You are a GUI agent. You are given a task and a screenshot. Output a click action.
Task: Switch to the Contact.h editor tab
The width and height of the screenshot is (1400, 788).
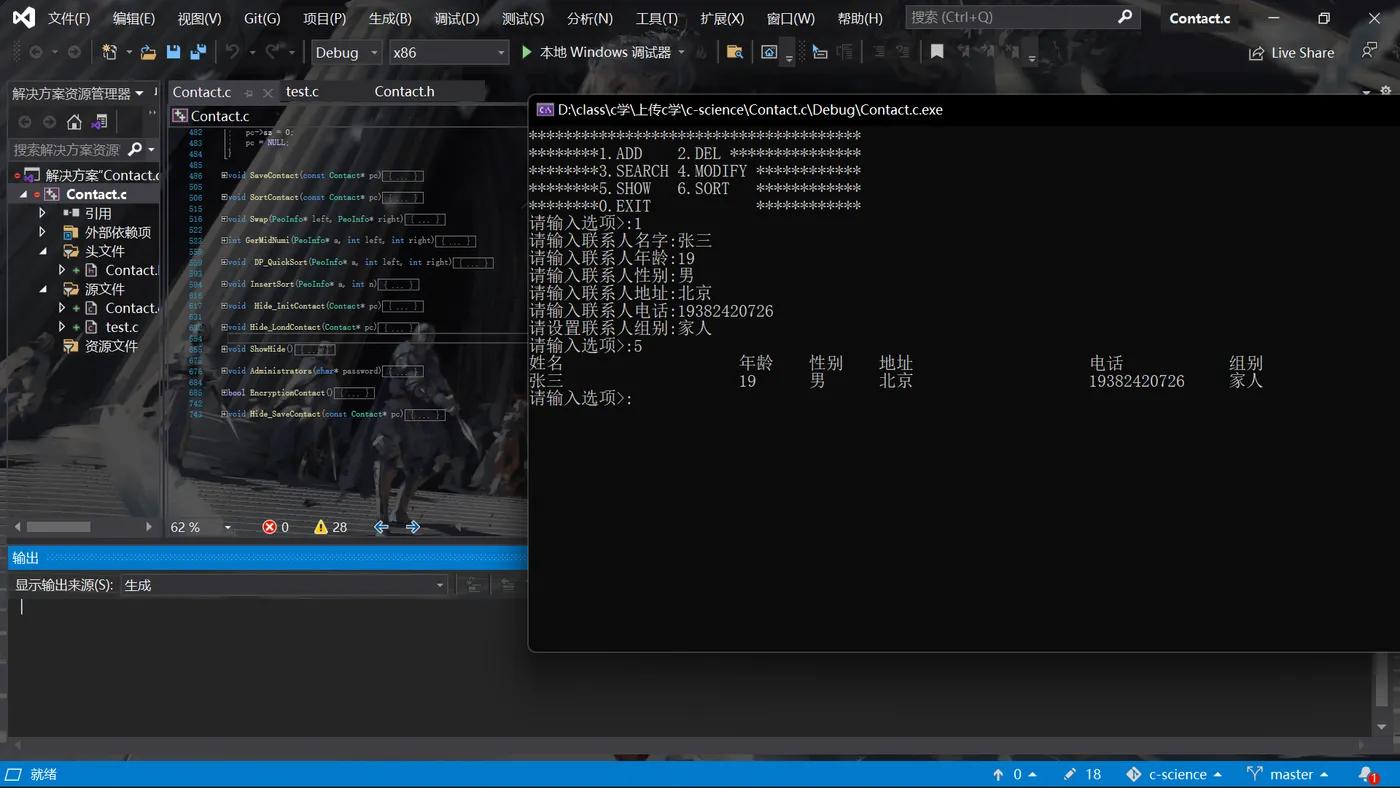click(404, 91)
